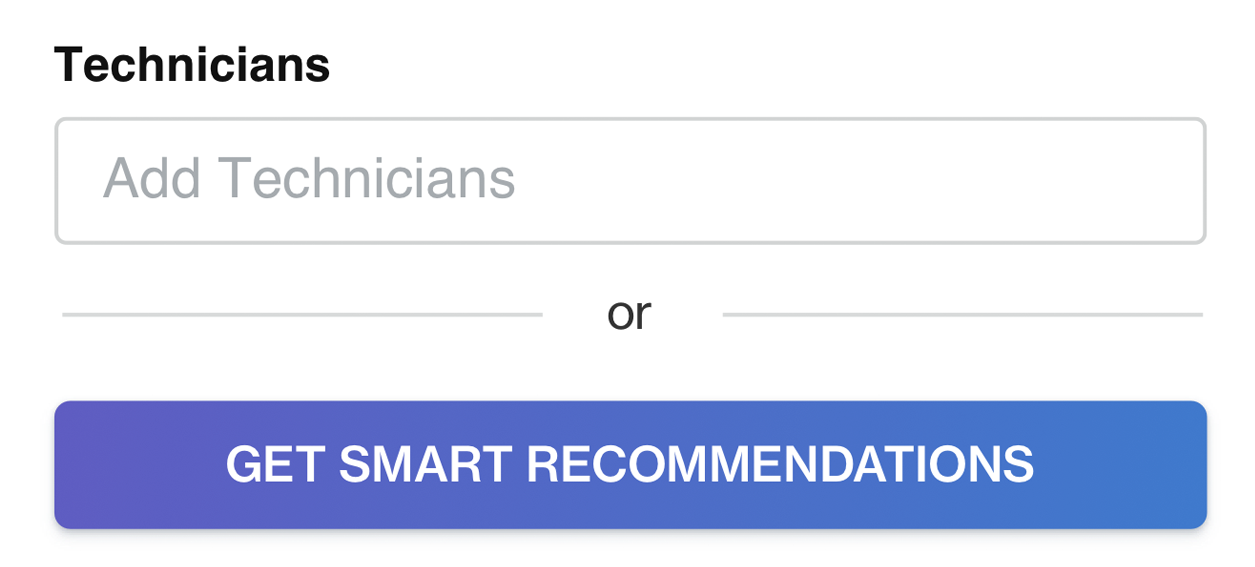The image size is (1255, 567).
Task: Click the divider line right of "or"
Action: [x=962, y=315]
